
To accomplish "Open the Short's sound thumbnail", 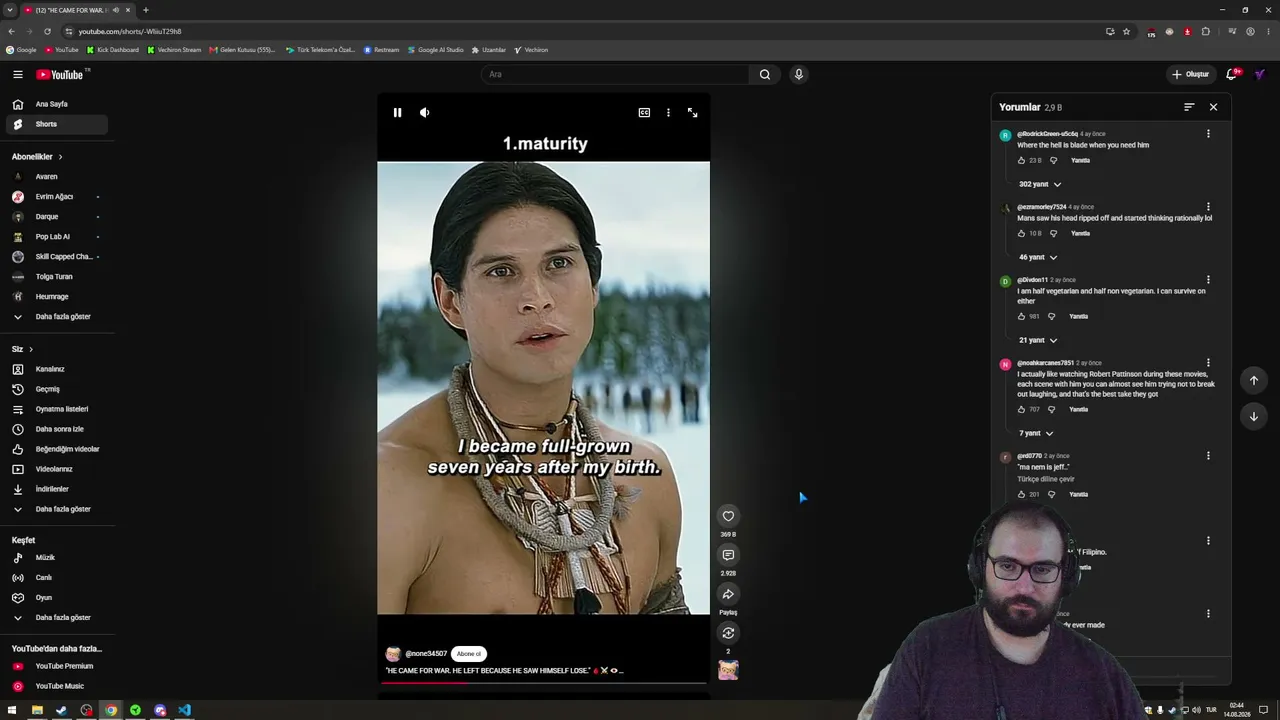I will pyautogui.click(x=728, y=670).
